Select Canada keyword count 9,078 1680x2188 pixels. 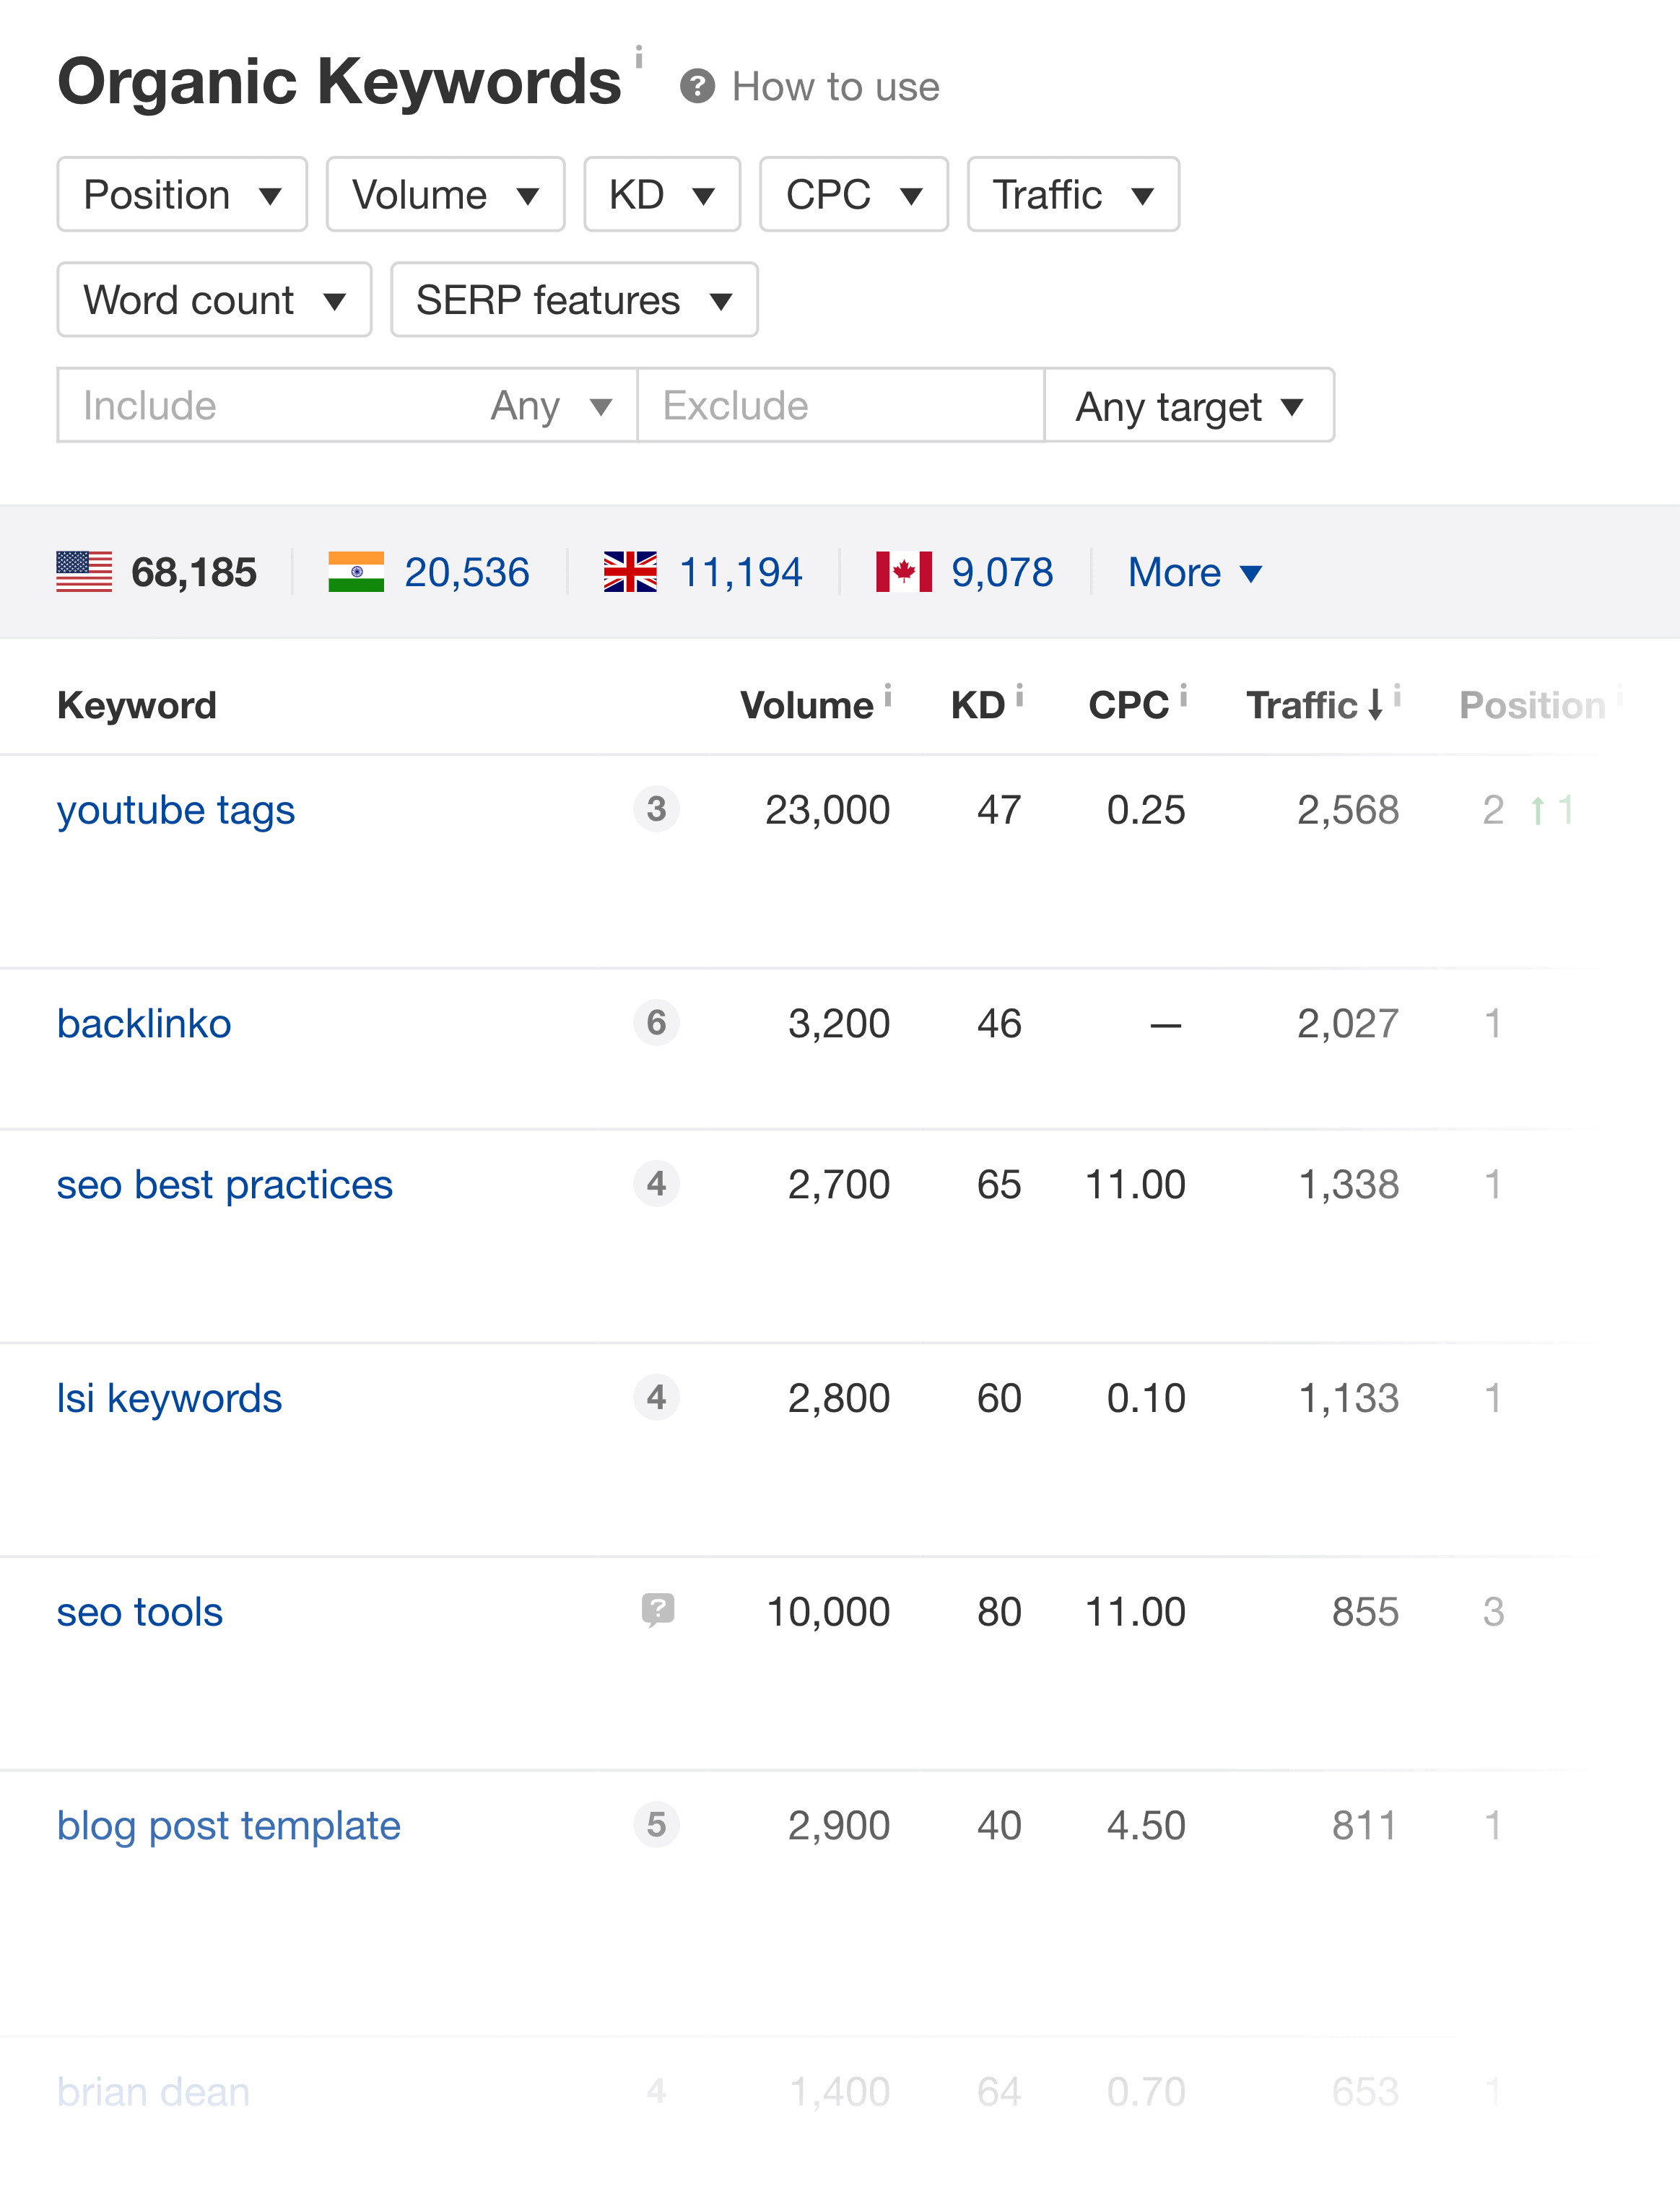[1002, 573]
